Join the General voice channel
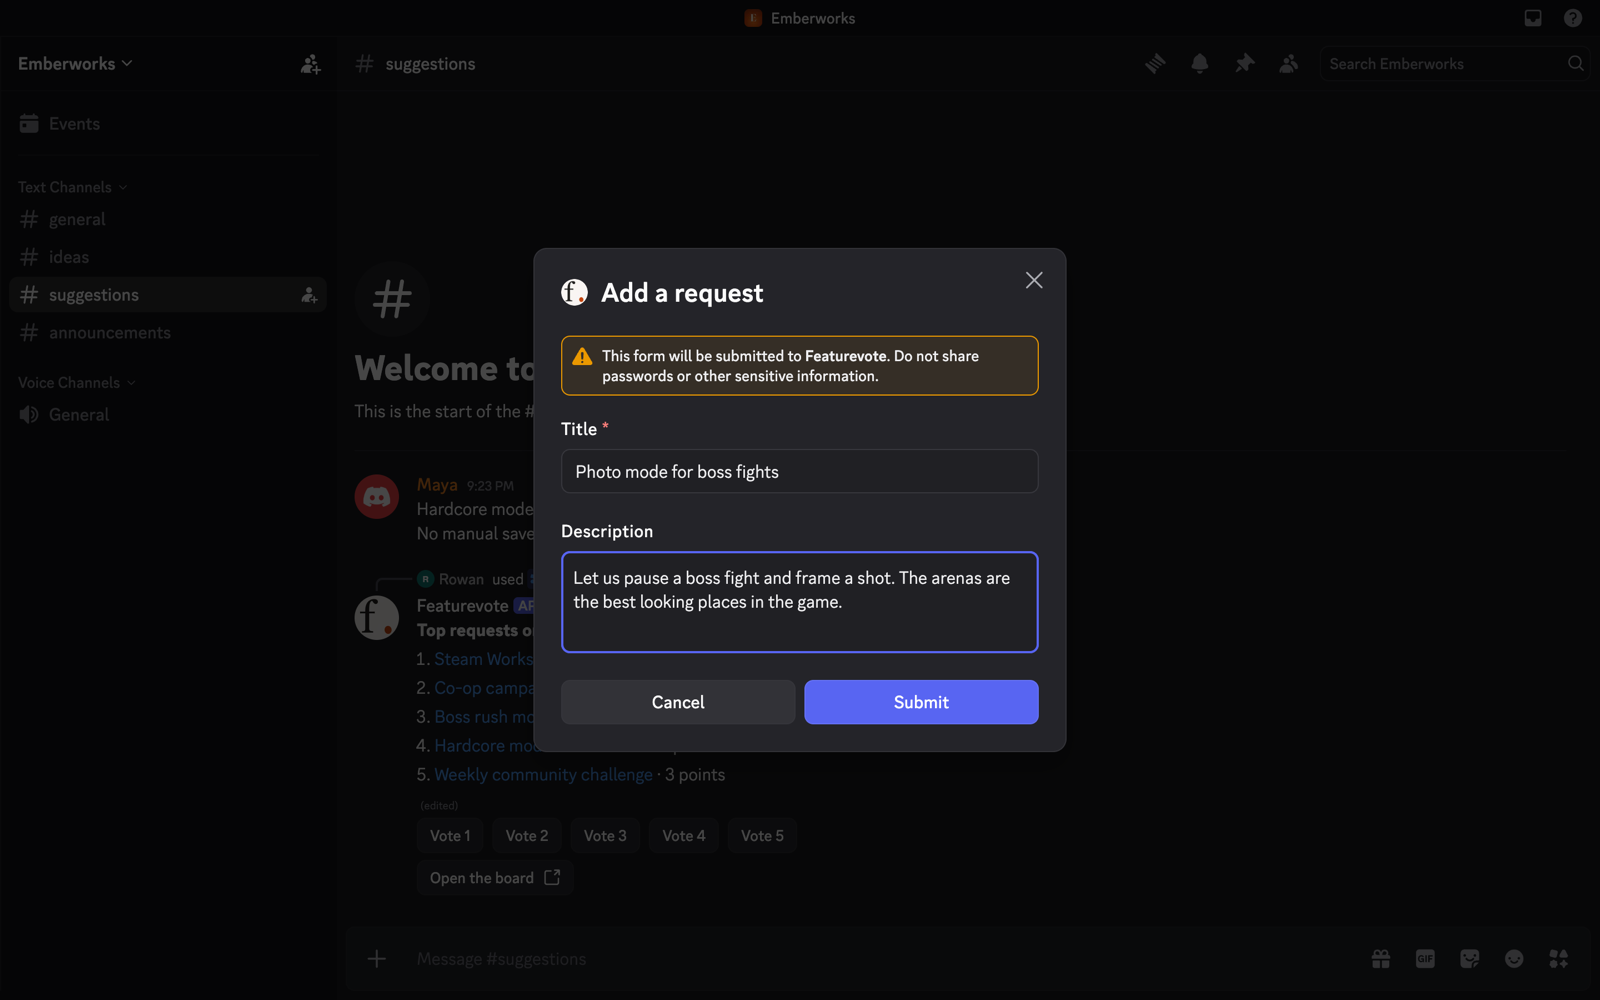This screenshot has width=1600, height=1000. point(168,415)
